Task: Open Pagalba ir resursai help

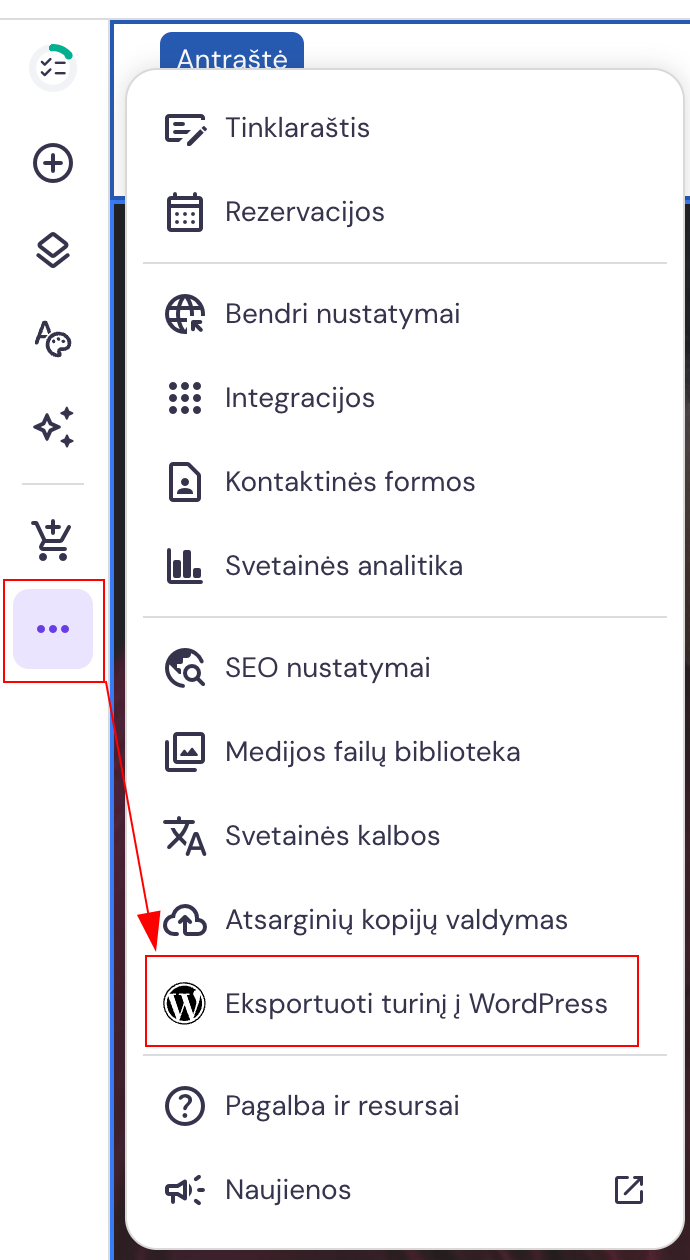Action: click(x=342, y=1106)
